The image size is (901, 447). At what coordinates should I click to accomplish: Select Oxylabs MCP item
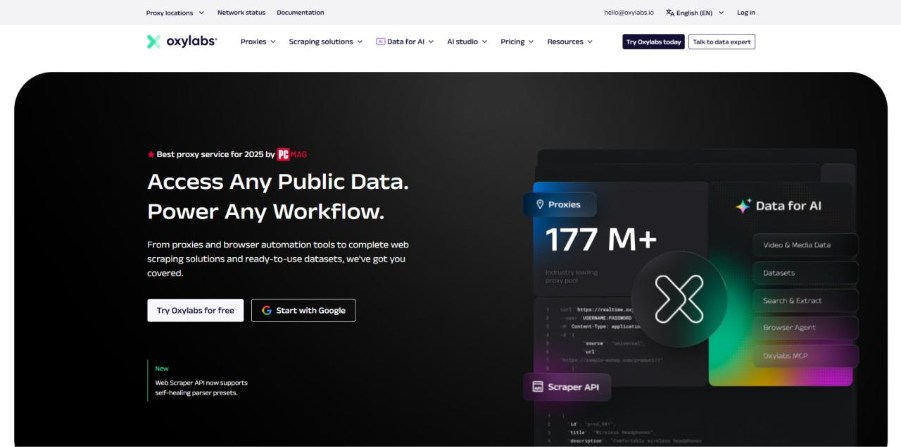click(x=806, y=356)
